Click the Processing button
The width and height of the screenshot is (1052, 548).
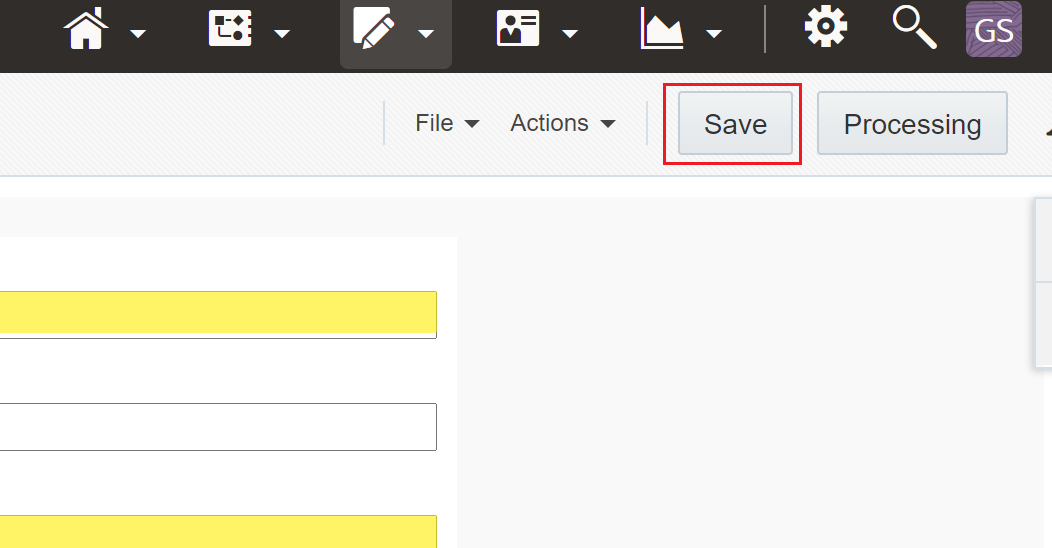pos(912,123)
